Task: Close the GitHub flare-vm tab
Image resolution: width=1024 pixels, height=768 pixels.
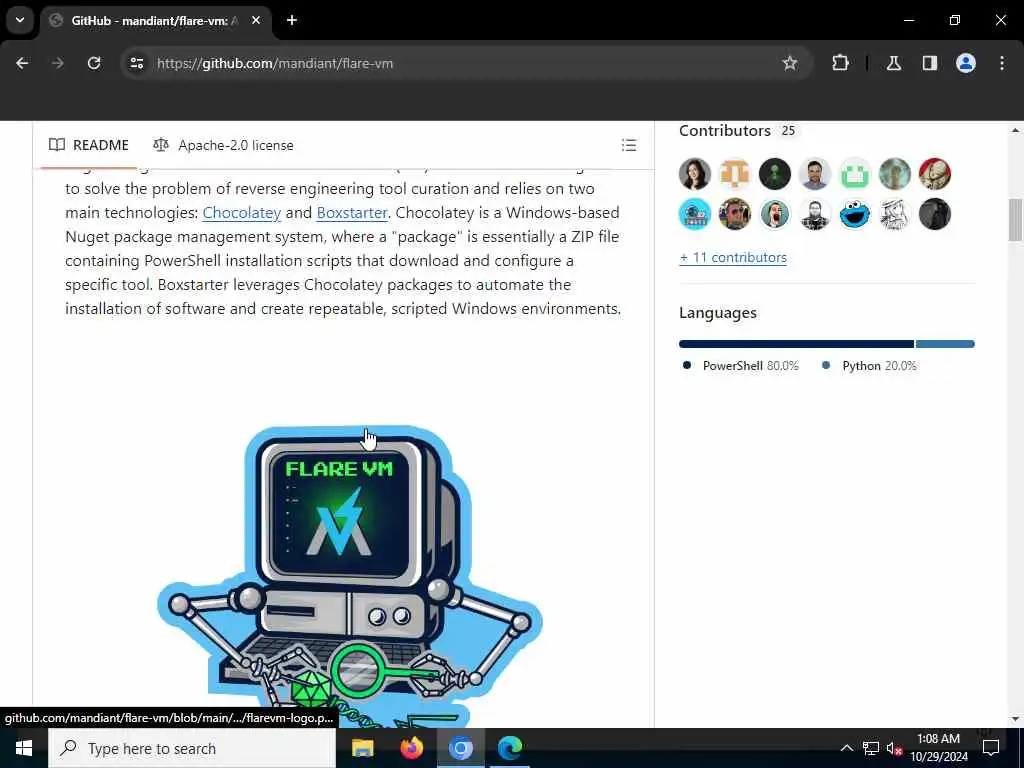Action: tap(256, 20)
